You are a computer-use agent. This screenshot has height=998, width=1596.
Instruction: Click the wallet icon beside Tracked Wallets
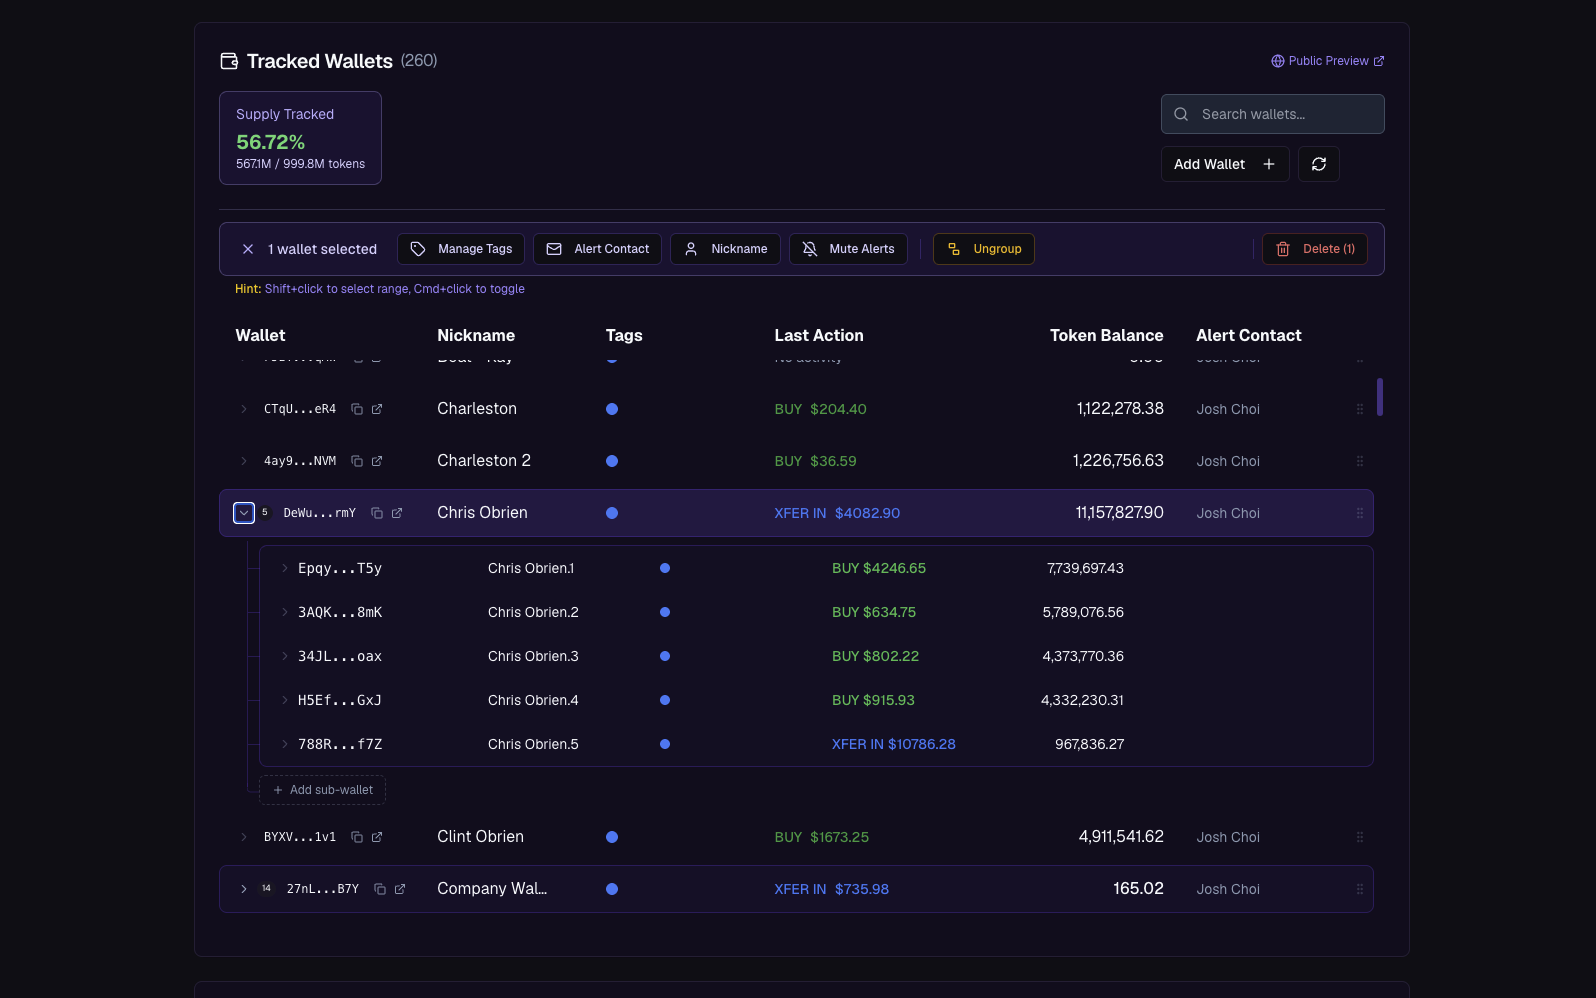pos(229,61)
